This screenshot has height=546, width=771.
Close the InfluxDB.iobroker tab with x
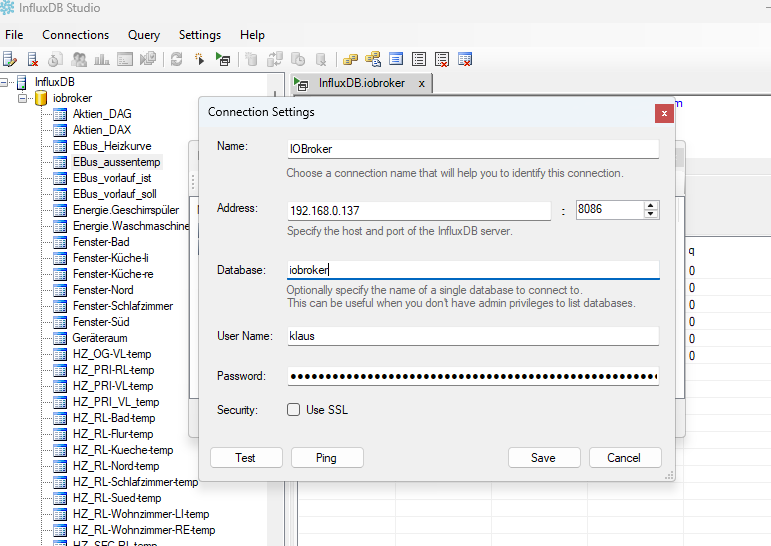click(x=421, y=84)
